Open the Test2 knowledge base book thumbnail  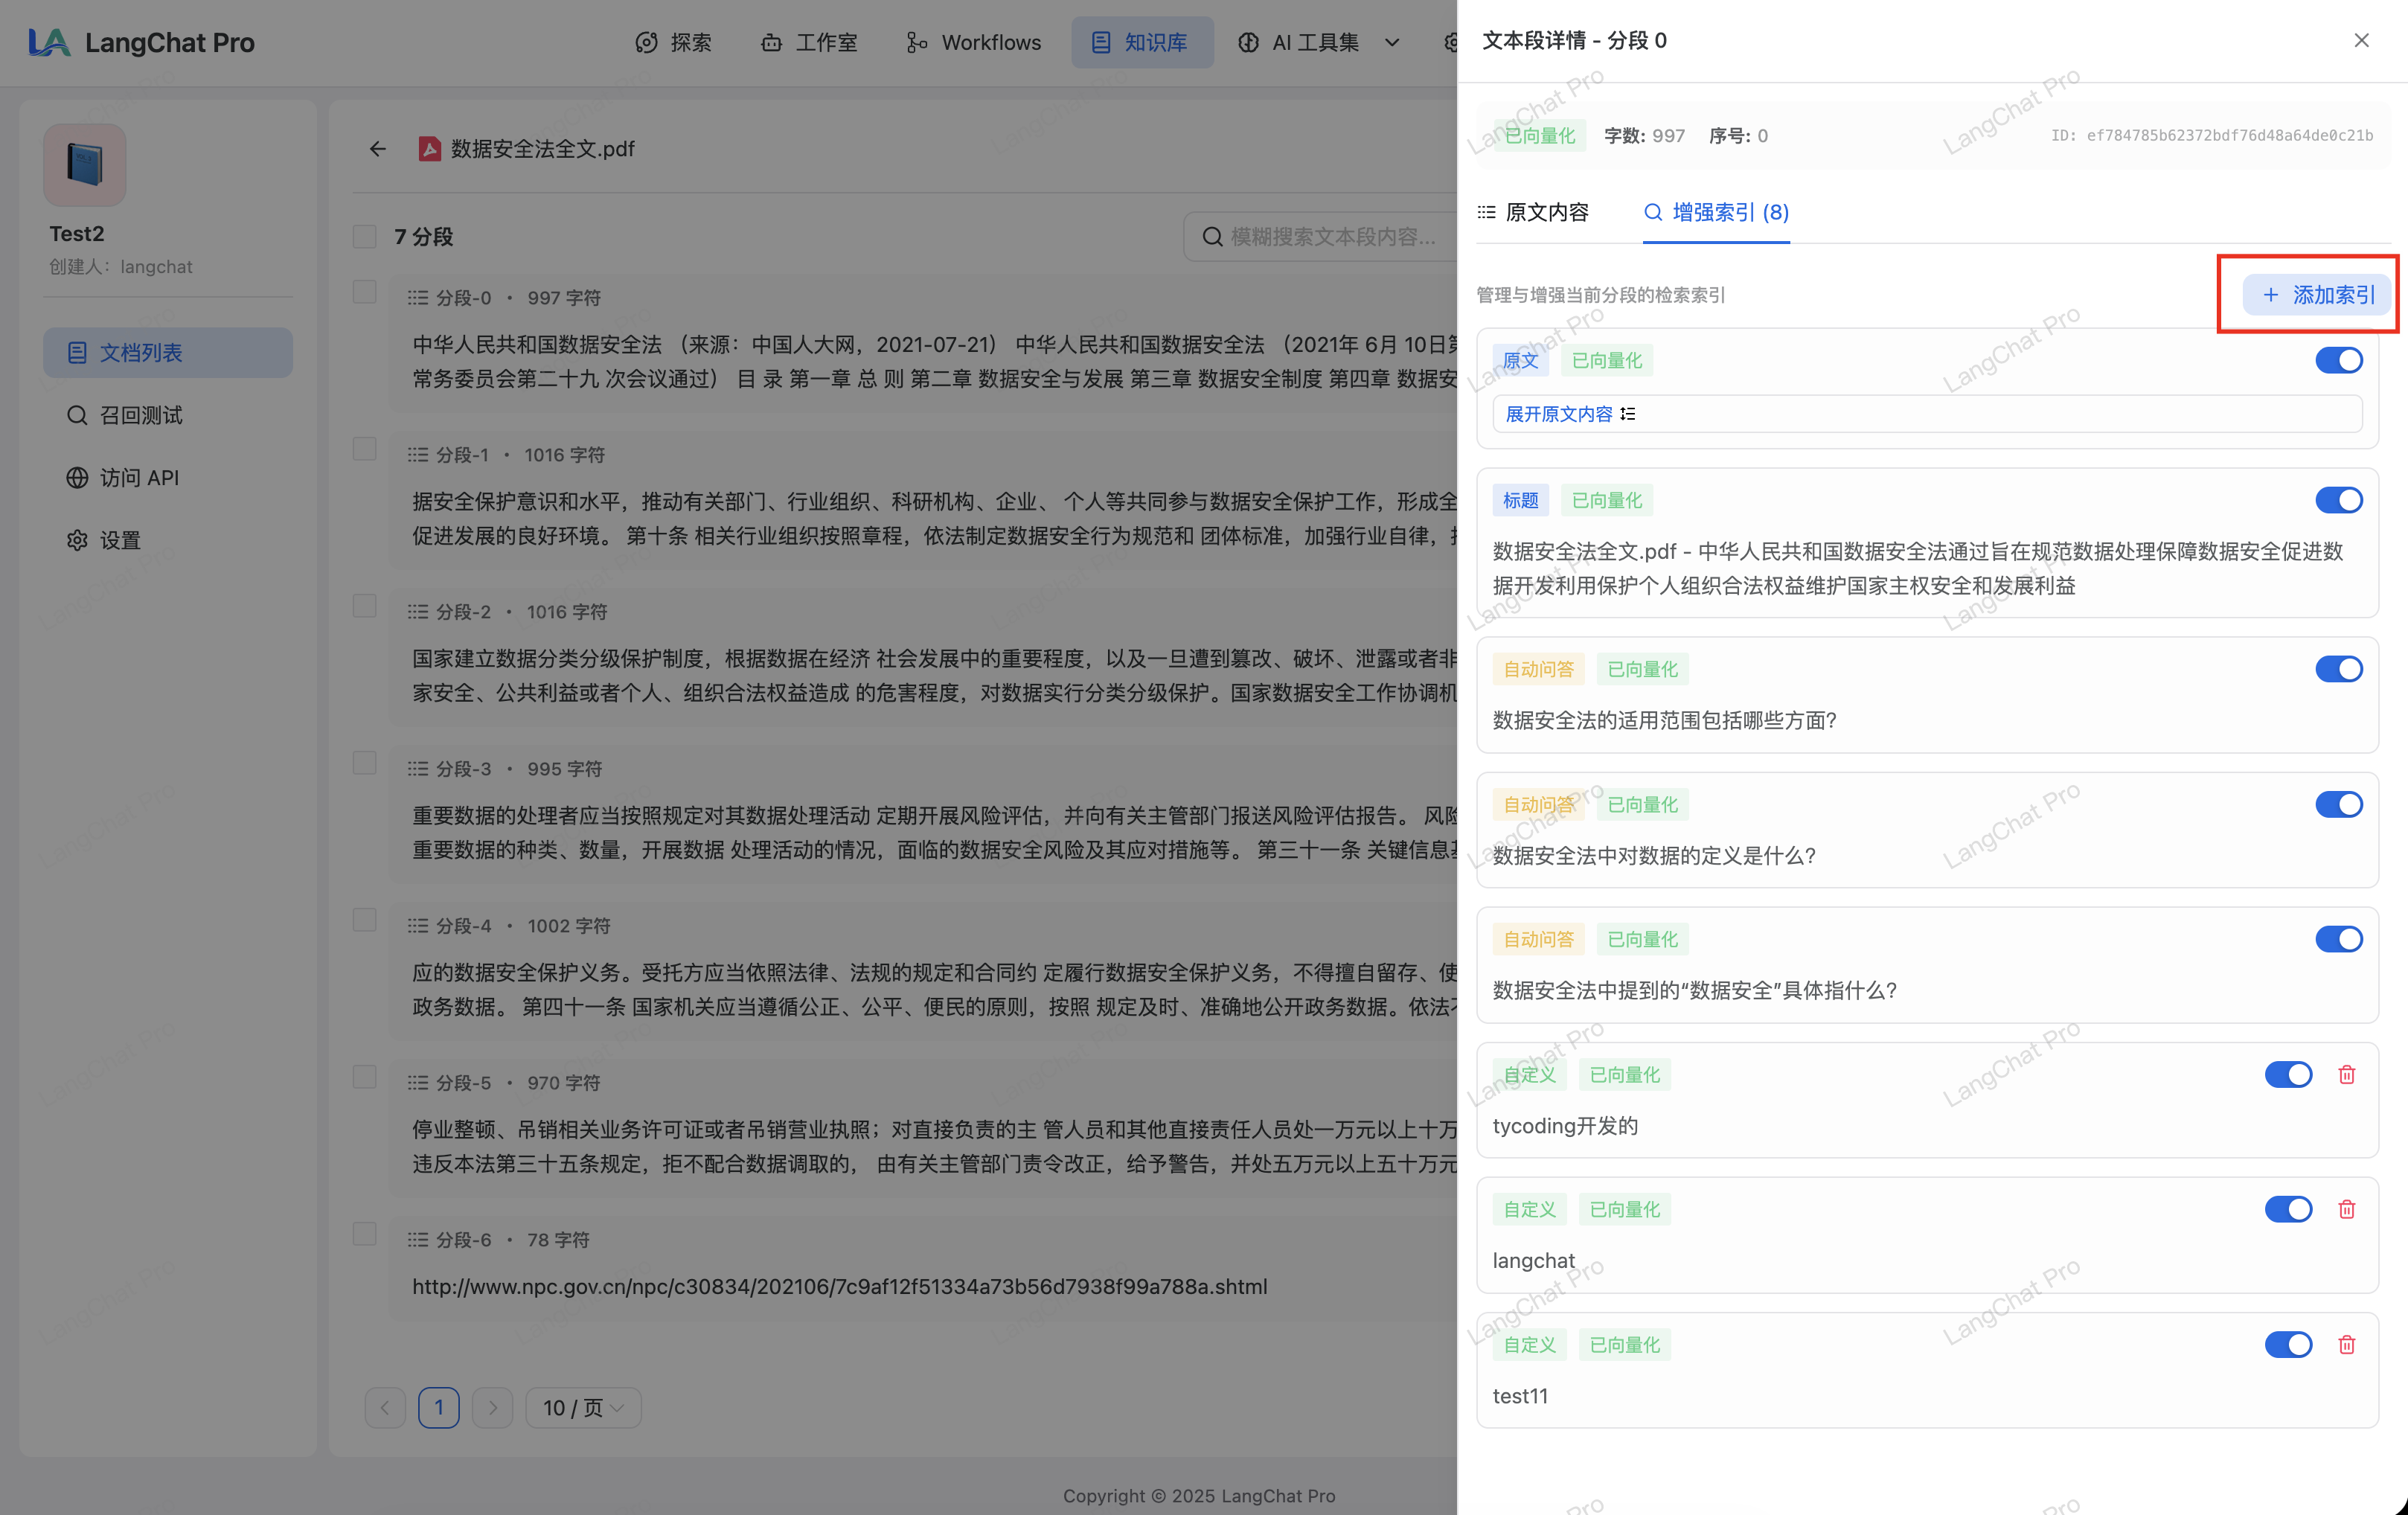tap(85, 165)
